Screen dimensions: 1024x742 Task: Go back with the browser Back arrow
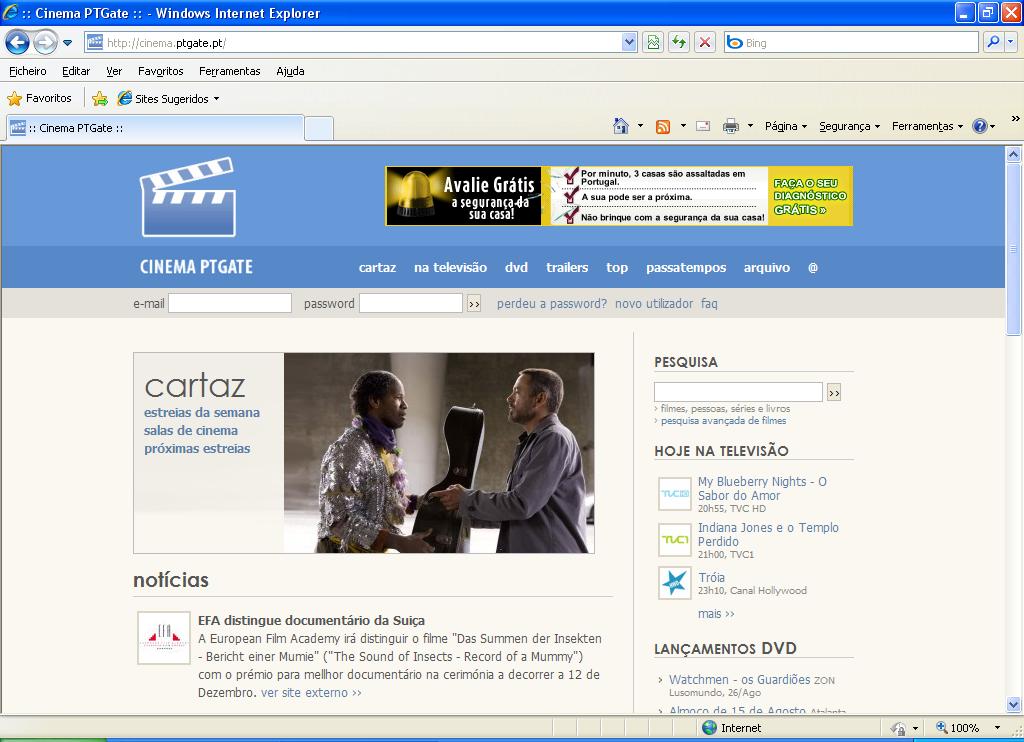click(x=18, y=43)
